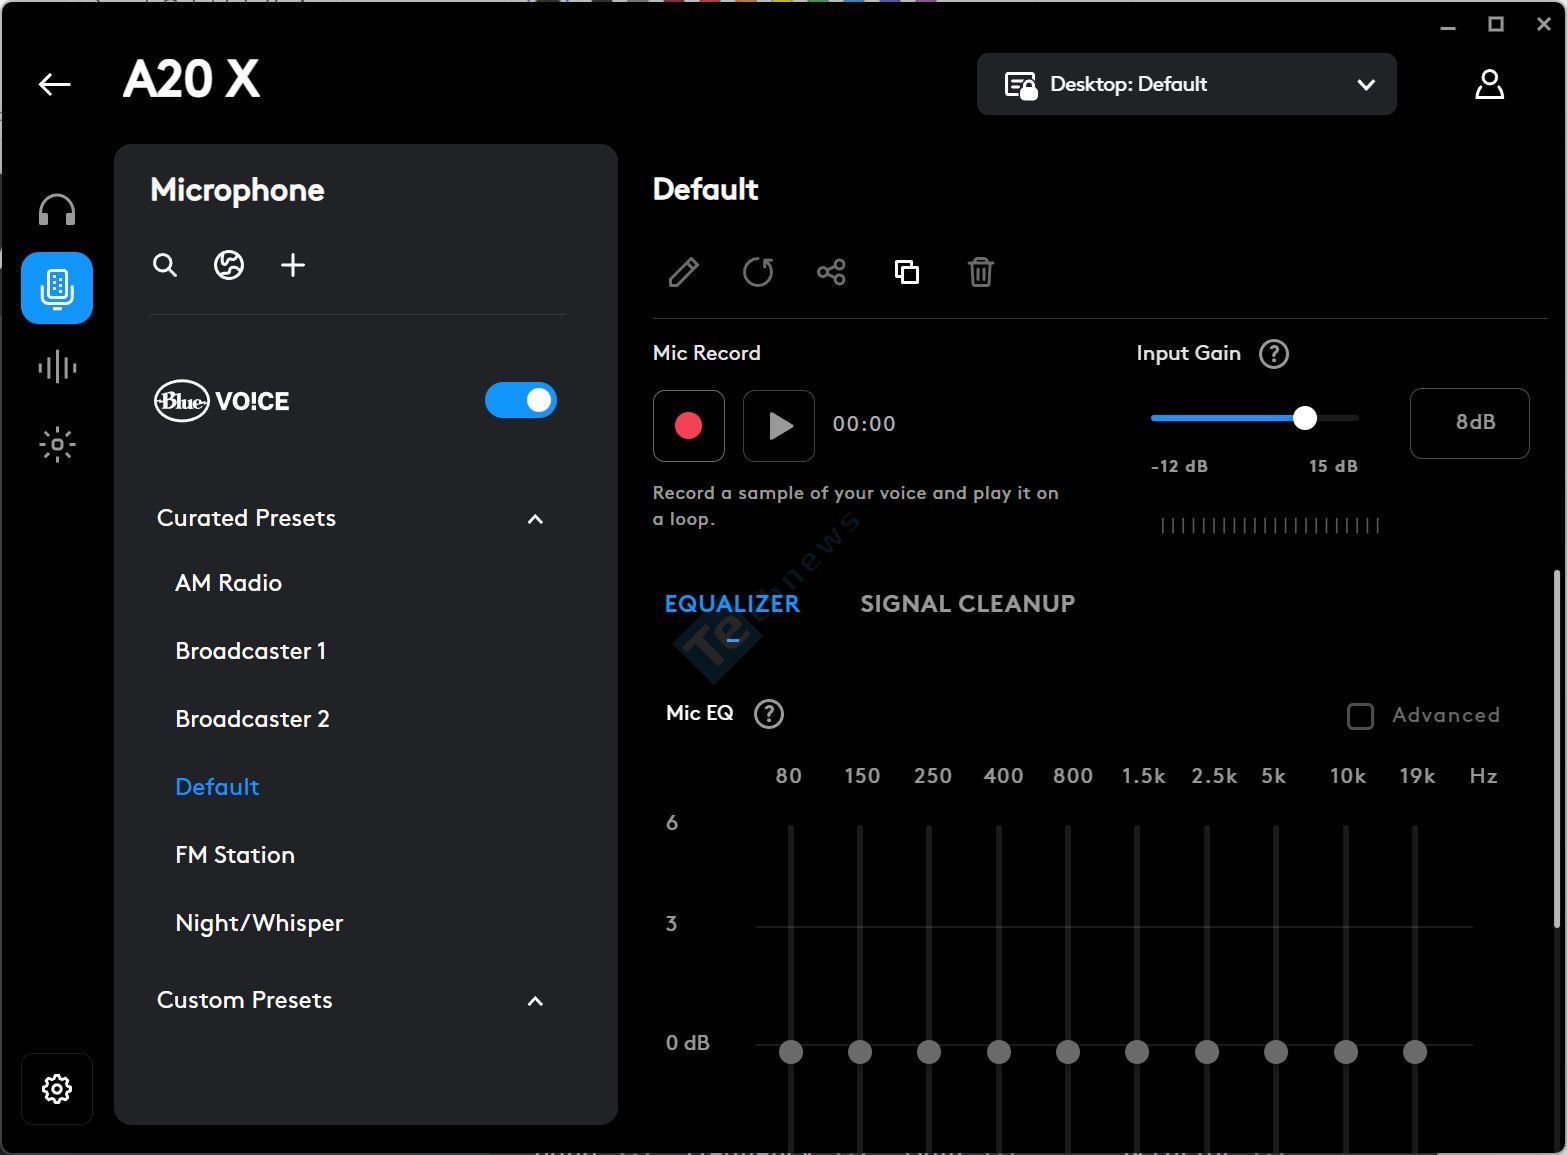Viewport: 1567px width, 1155px height.
Task: Open the headphone audio section in sidebar
Action: (x=57, y=210)
